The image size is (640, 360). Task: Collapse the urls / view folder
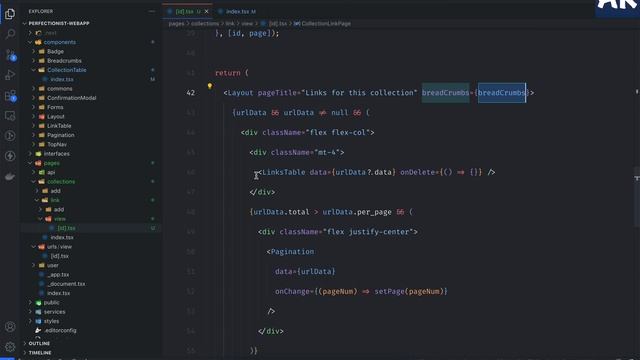pos(59,247)
